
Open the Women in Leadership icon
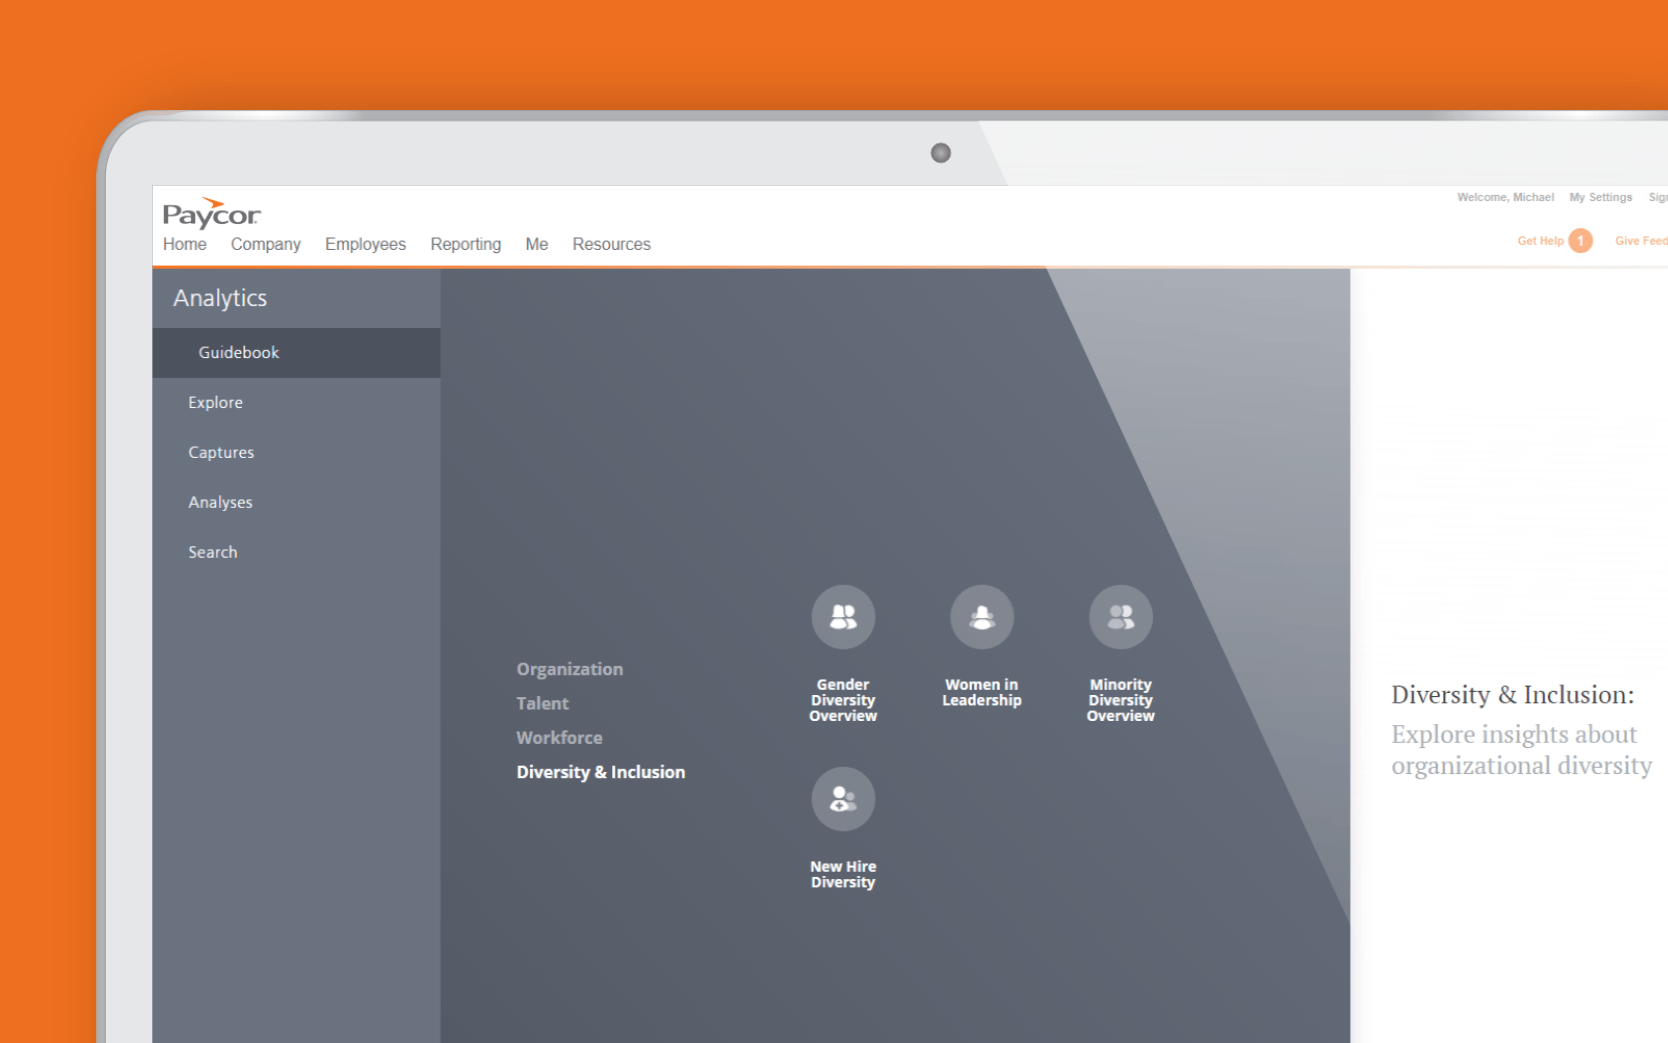pyautogui.click(x=982, y=617)
